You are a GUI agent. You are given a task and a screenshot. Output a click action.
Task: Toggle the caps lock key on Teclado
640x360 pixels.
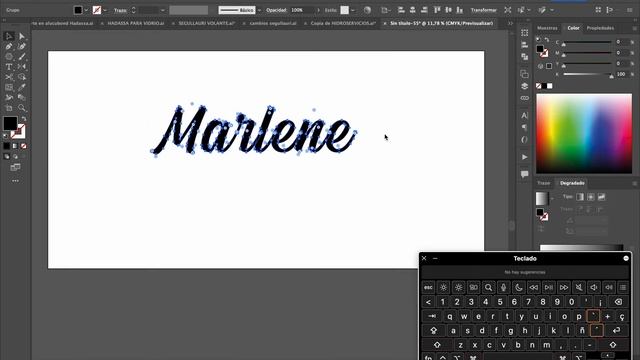(x=433, y=330)
